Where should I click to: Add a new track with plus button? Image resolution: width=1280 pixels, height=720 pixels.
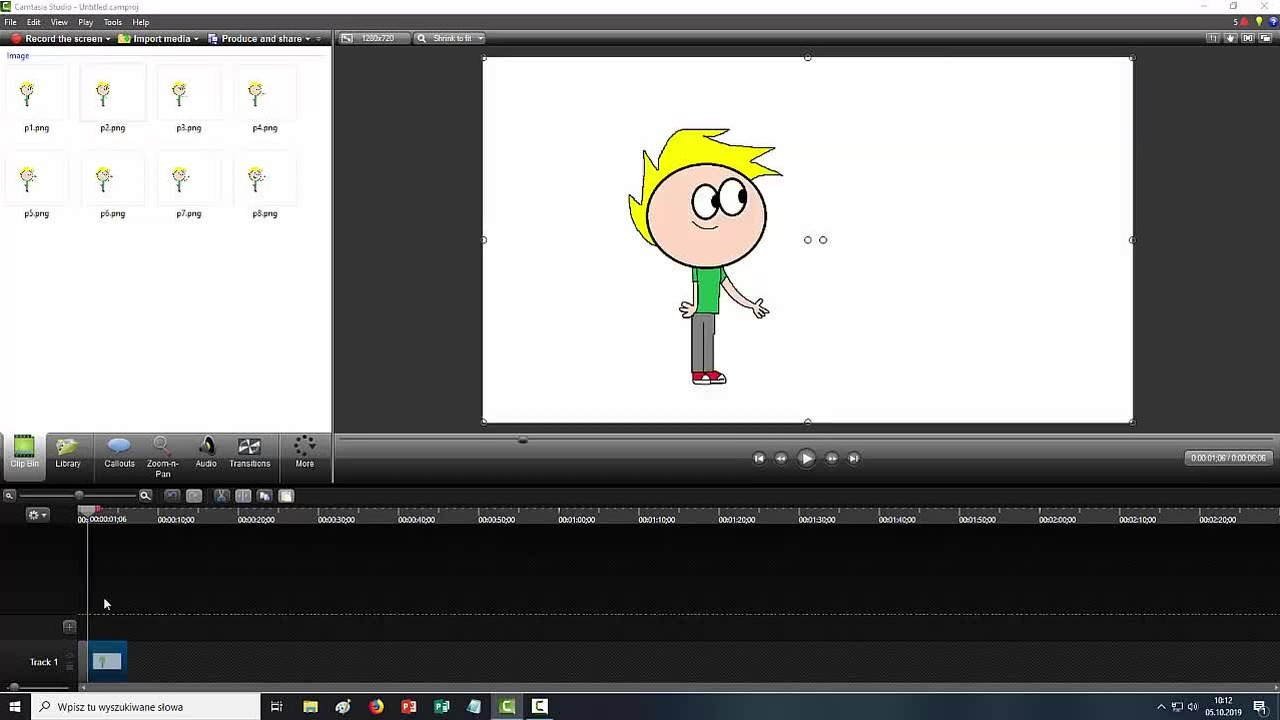[69, 627]
